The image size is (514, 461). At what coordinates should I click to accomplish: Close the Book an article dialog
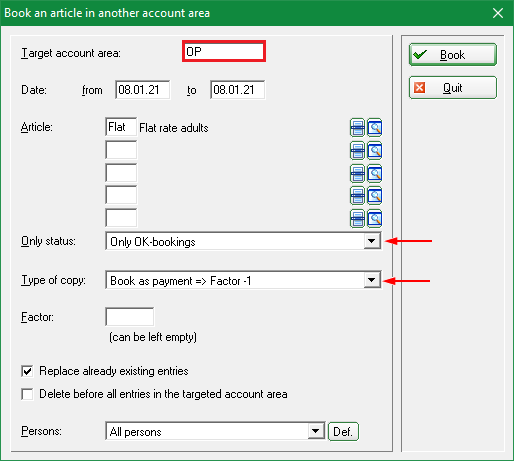498,13
